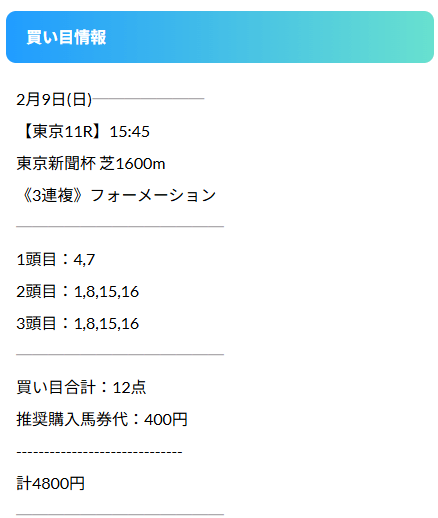
Task: Click the 15:45 start time
Action: (130, 132)
